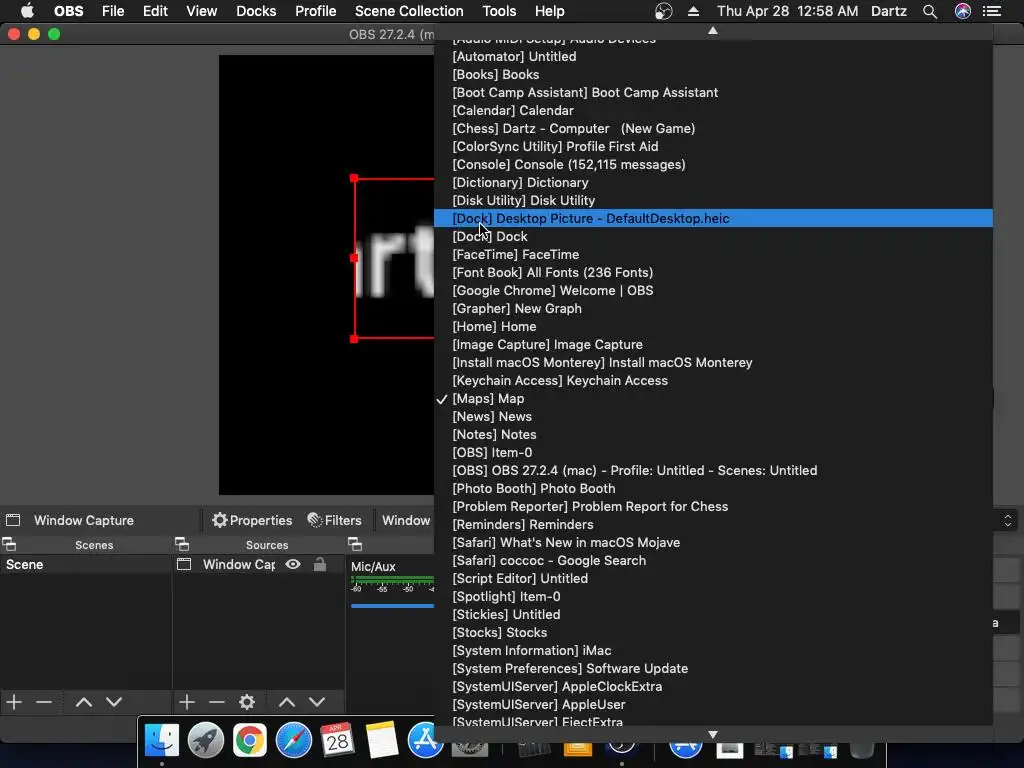Screen dimensions: 1024x768
Task: Move source down in Sources panel
Action: (317, 702)
